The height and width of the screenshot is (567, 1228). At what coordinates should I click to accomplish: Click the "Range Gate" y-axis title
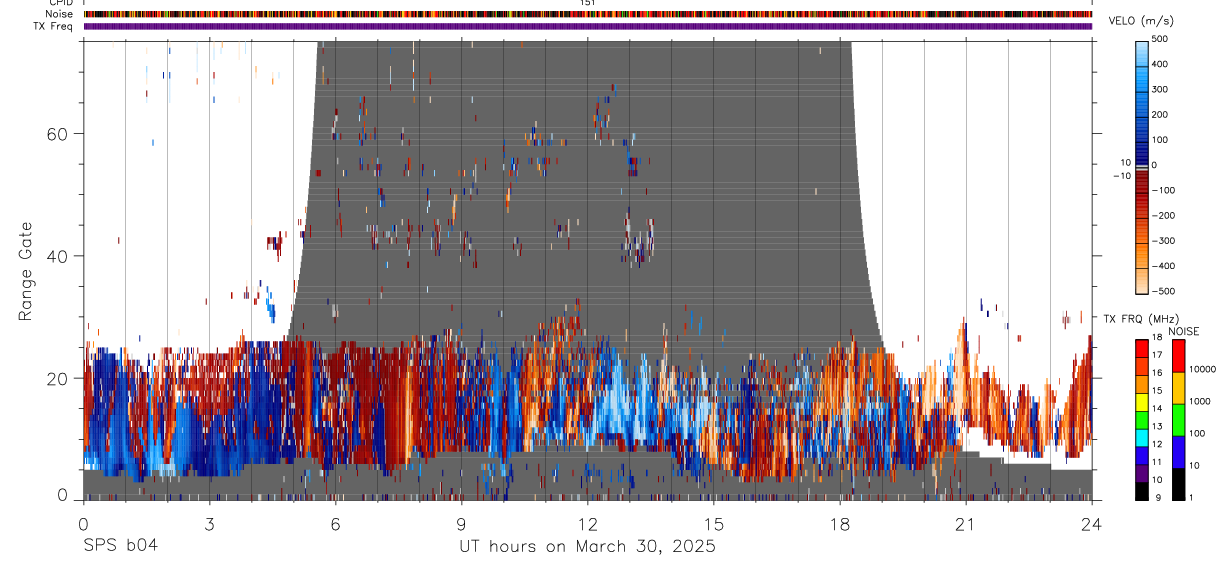(25, 273)
